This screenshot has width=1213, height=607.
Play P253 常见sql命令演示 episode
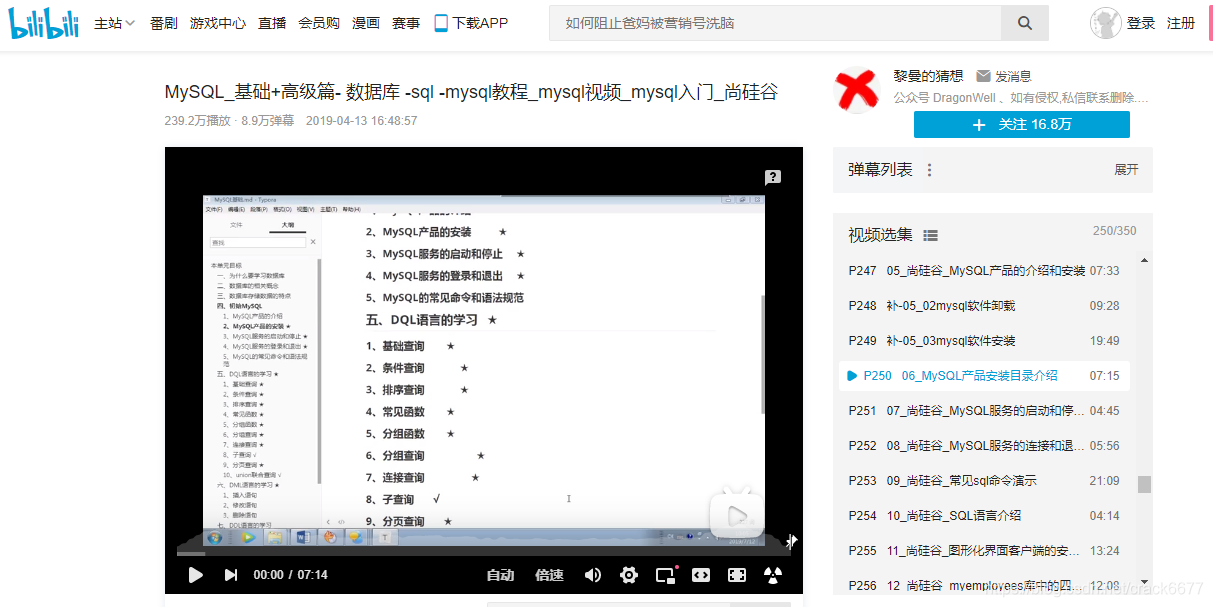pos(984,481)
